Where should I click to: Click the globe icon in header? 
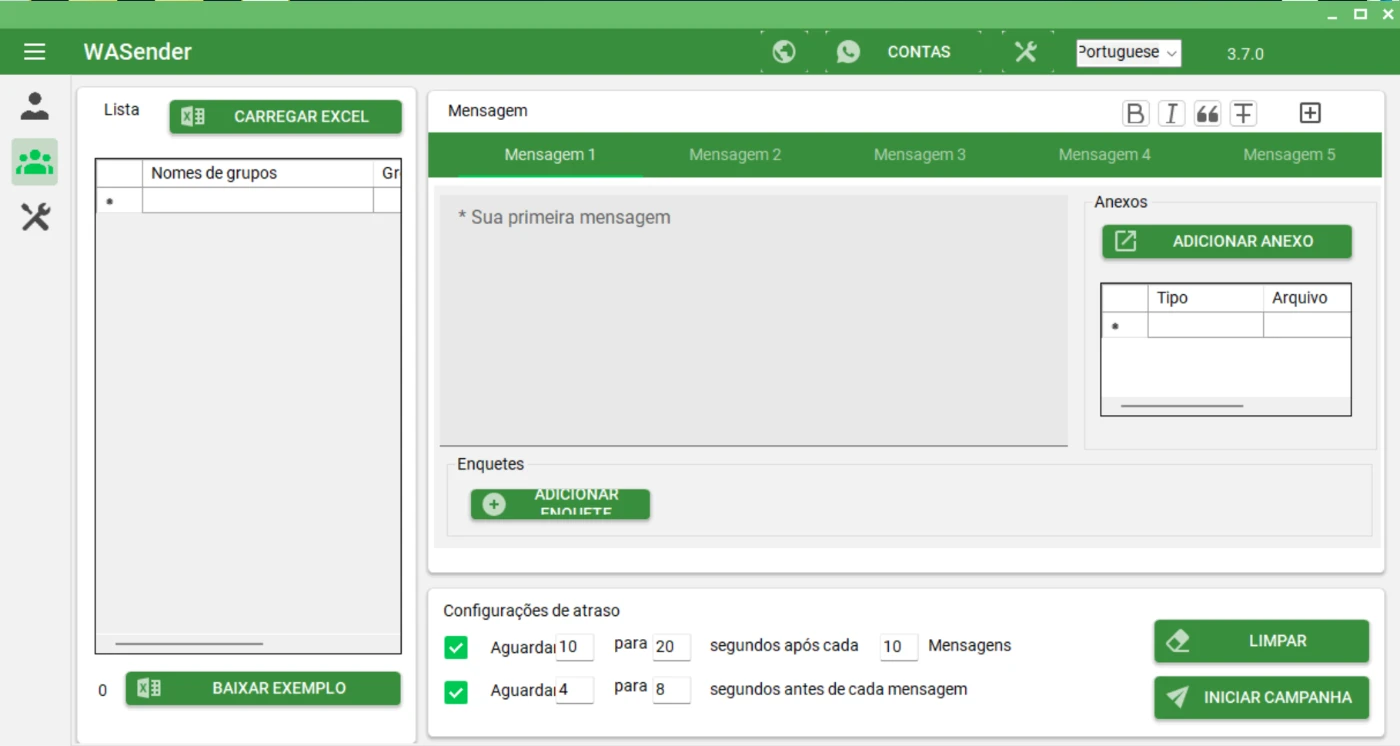click(x=784, y=52)
